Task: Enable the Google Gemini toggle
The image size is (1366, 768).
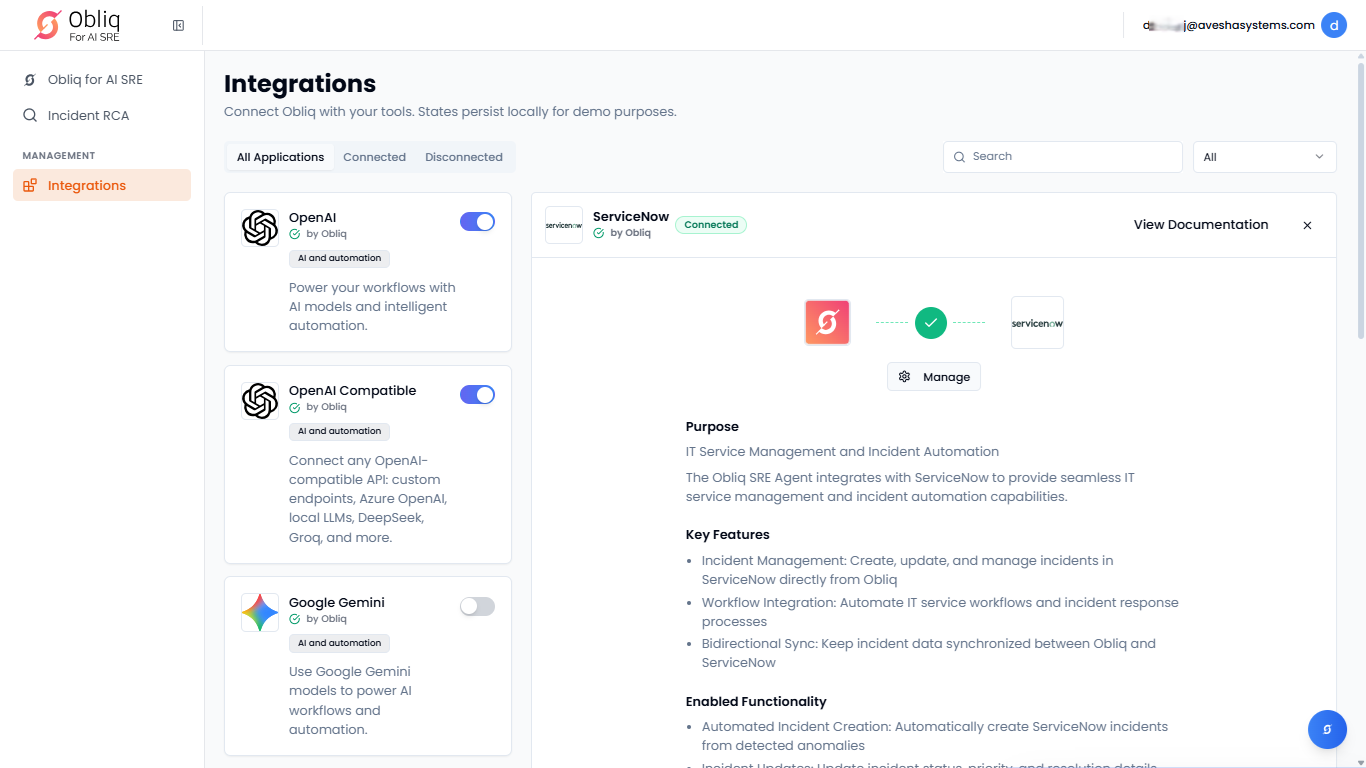Action: (477, 606)
